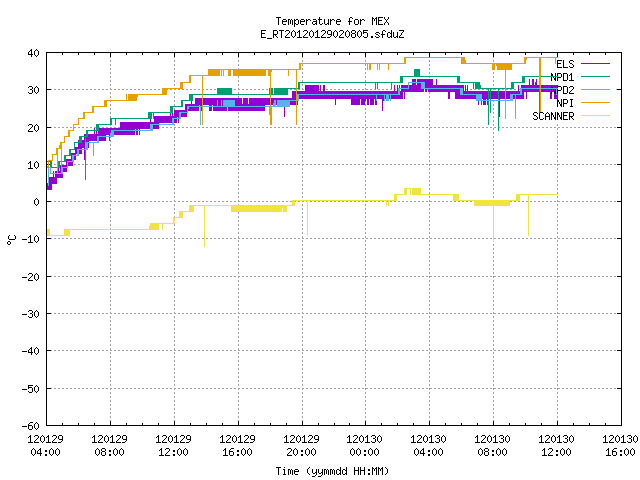Image resolution: width=640 pixels, height=480 pixels.
Task: Click the y-axis label -20
Action: (x=31, y=276)
